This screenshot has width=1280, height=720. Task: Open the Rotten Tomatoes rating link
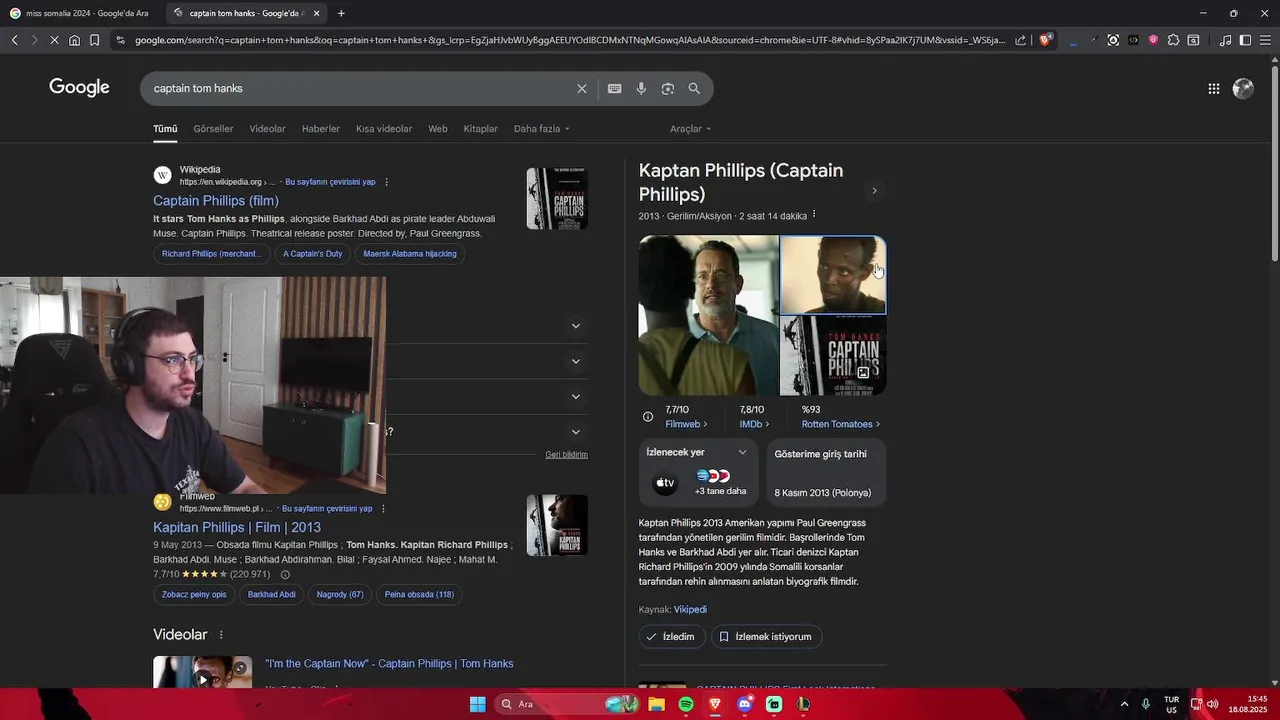tap(841, 424)
